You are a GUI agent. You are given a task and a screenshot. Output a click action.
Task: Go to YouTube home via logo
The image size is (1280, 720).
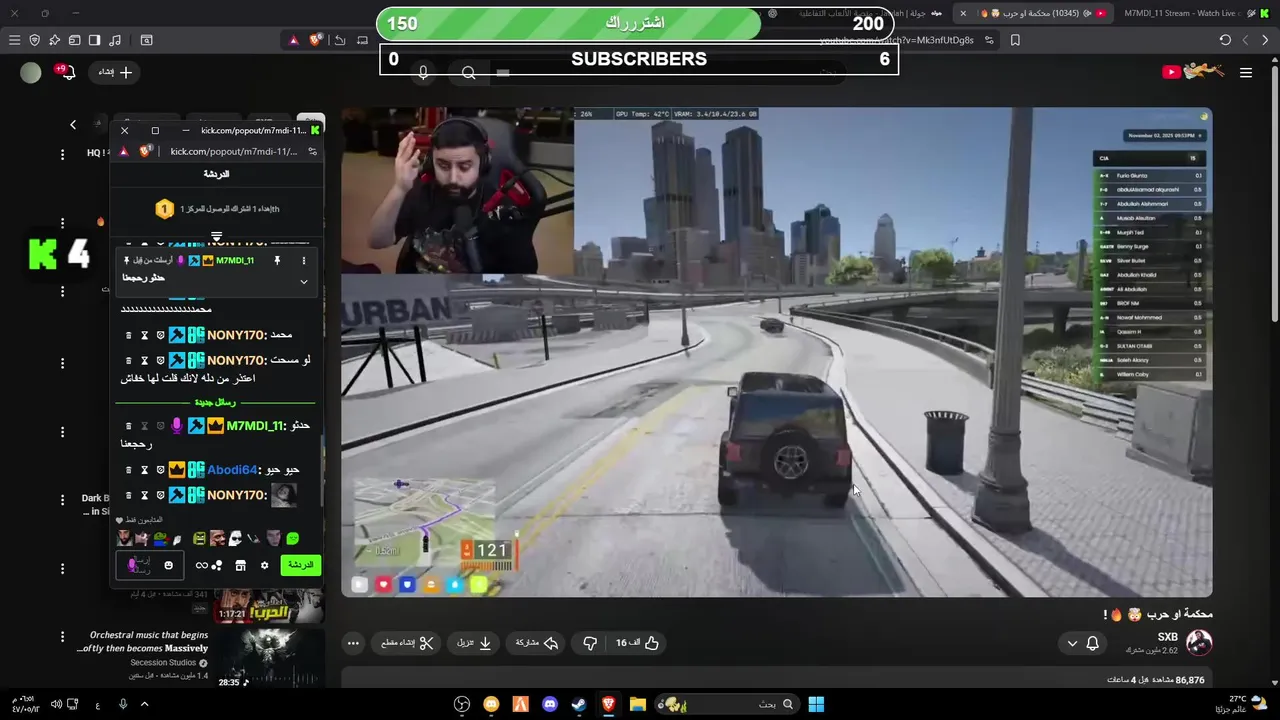[1193, 71]
